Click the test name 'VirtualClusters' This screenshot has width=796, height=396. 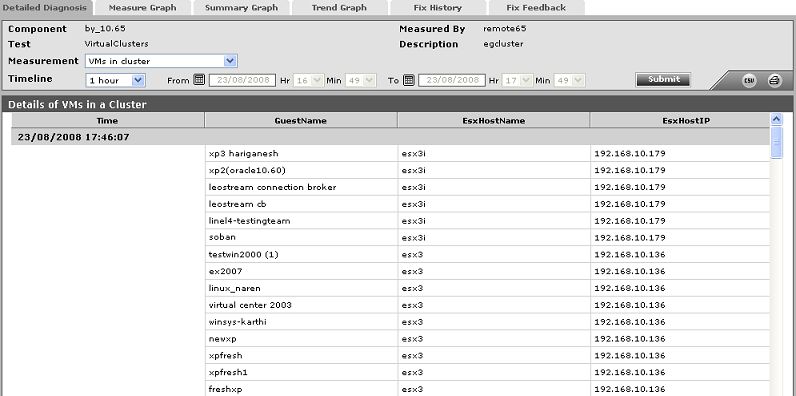(x=117, y=44)
